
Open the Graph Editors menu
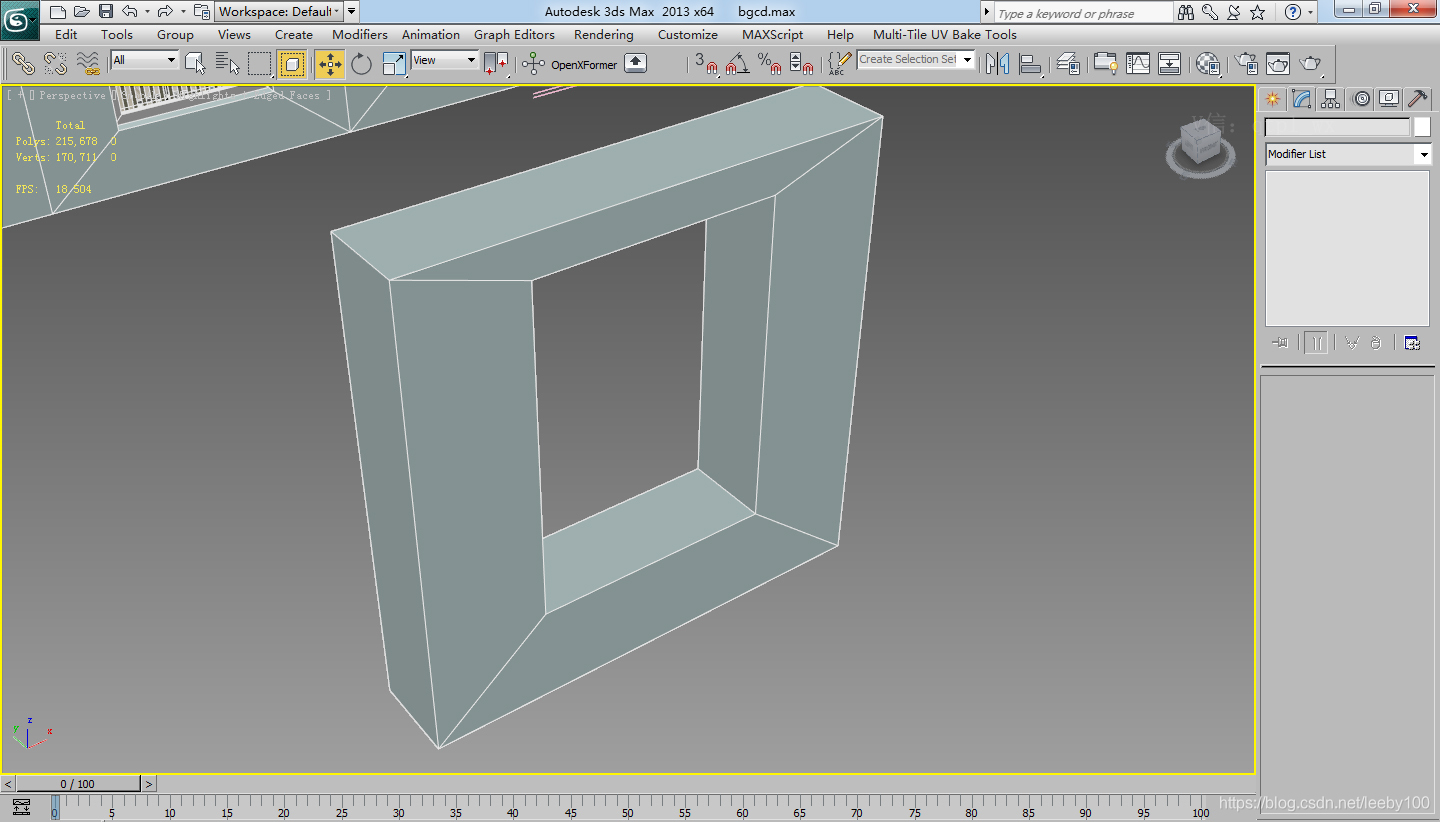pos(514,34)
